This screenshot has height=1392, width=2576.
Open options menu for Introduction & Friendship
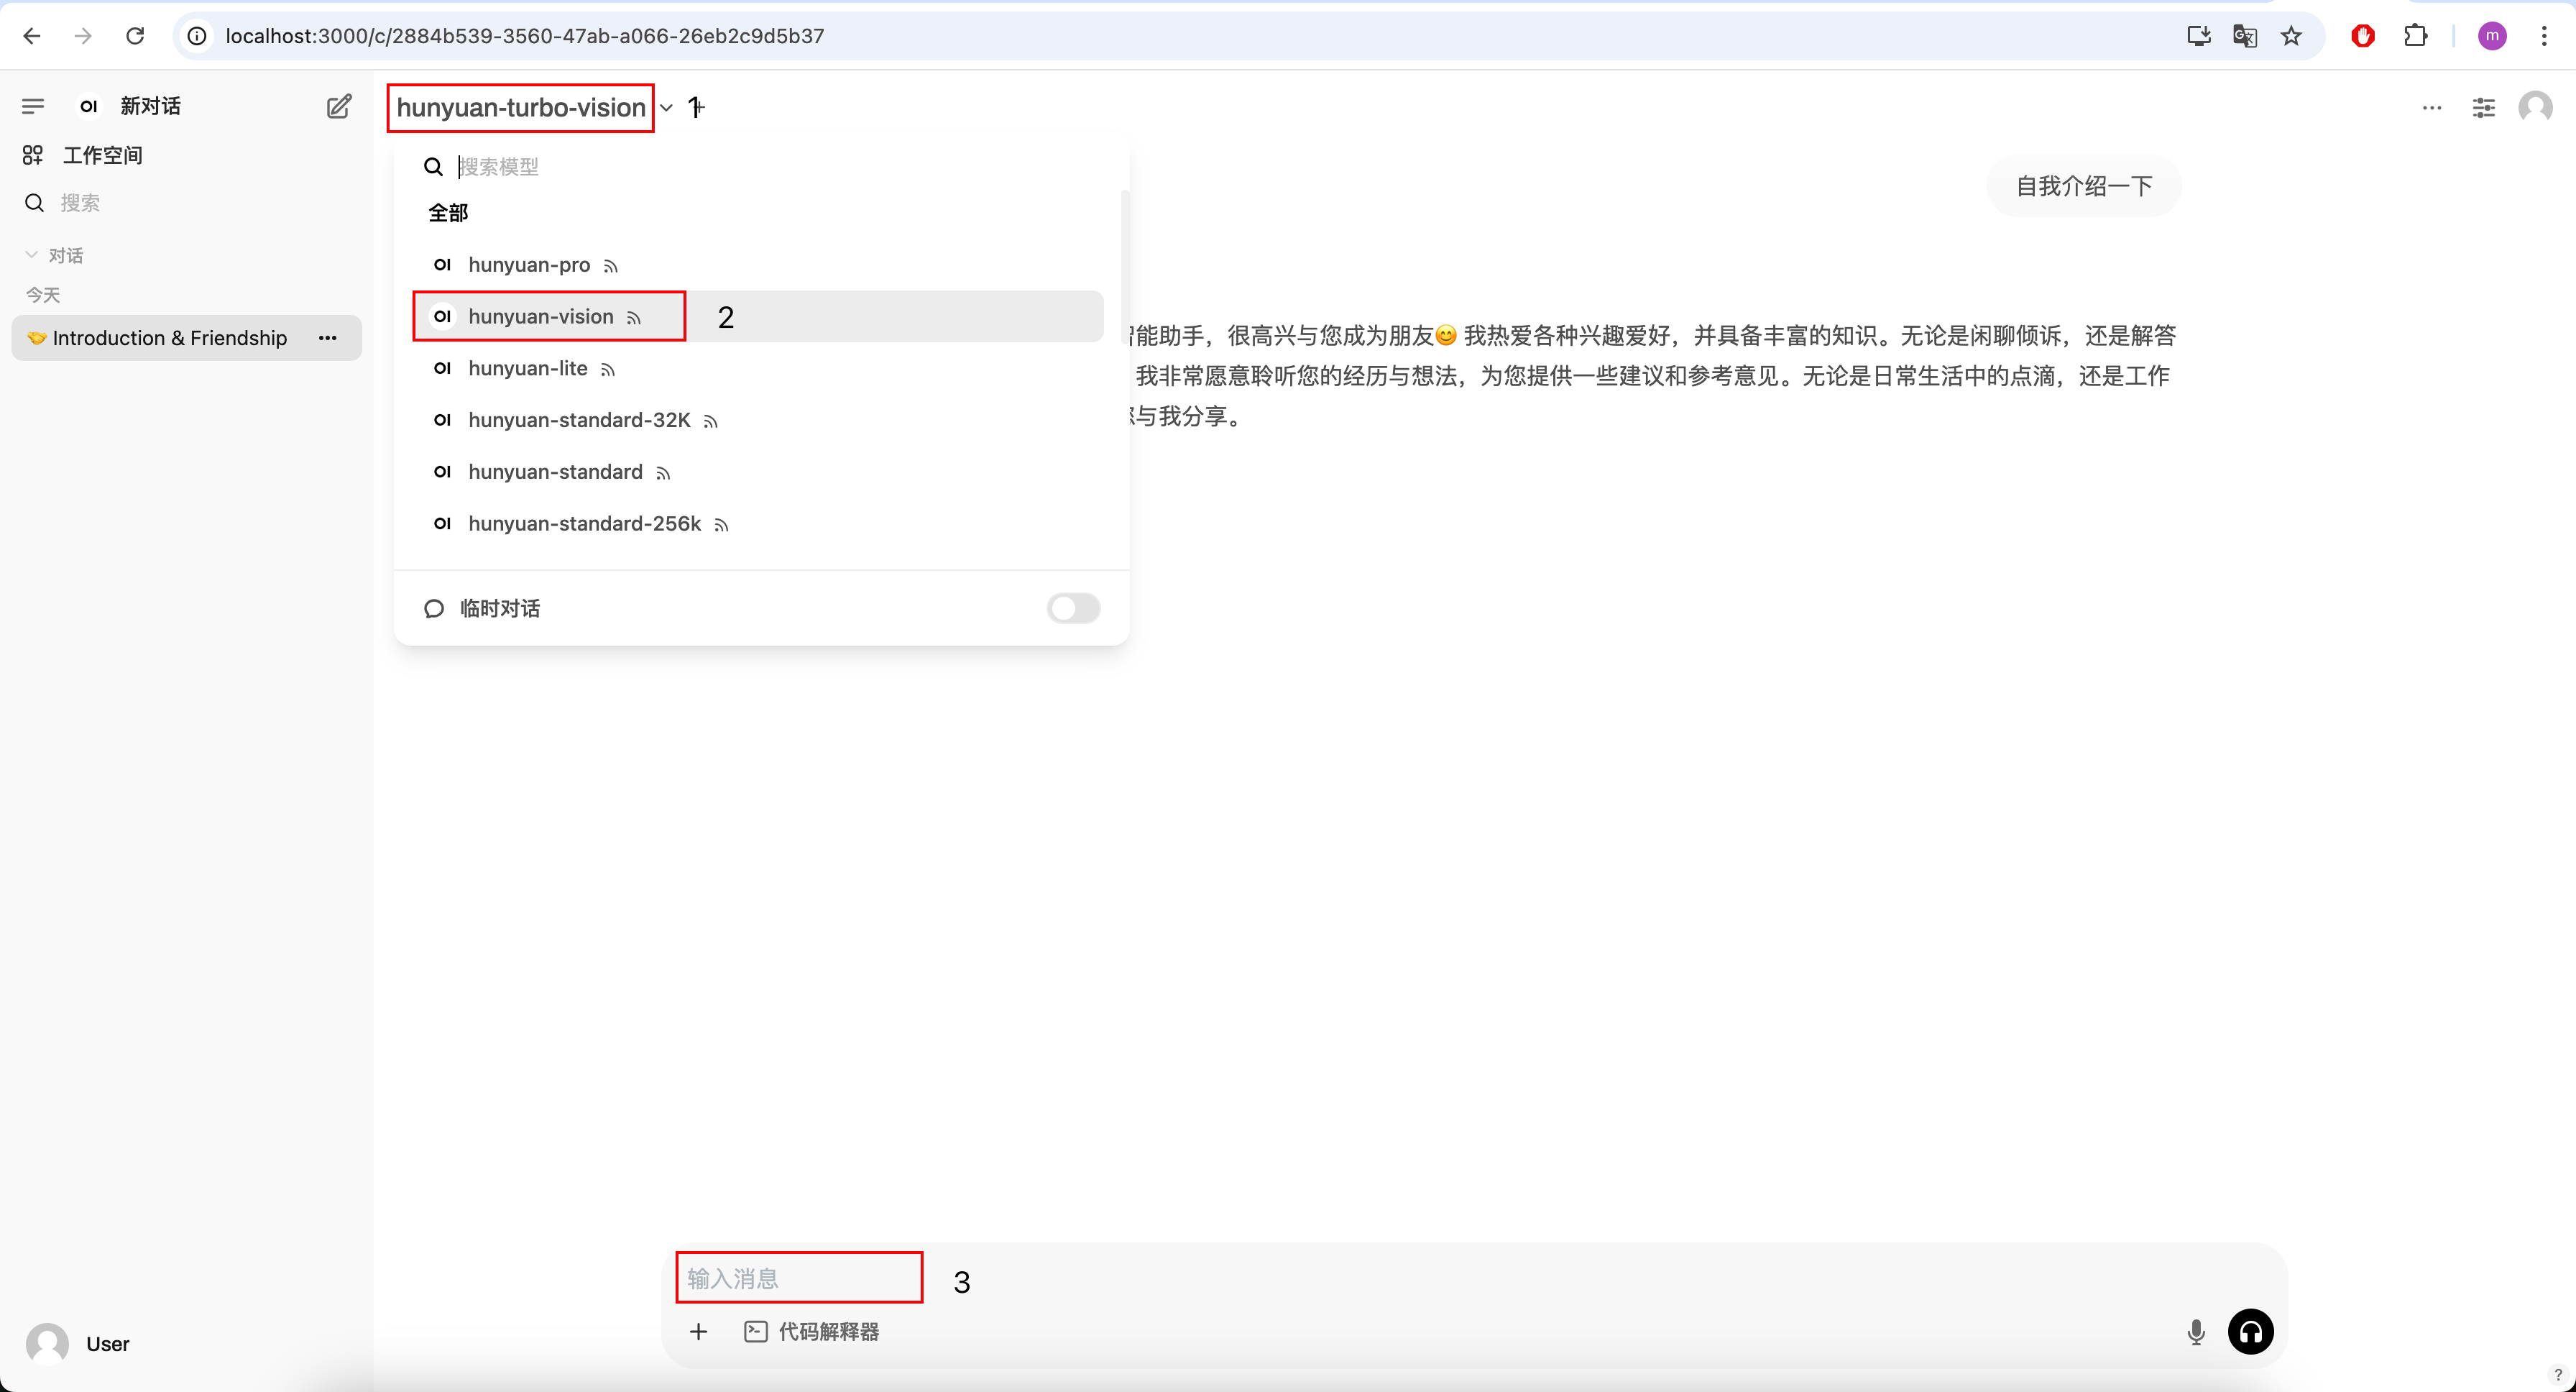tap(328, 338)
